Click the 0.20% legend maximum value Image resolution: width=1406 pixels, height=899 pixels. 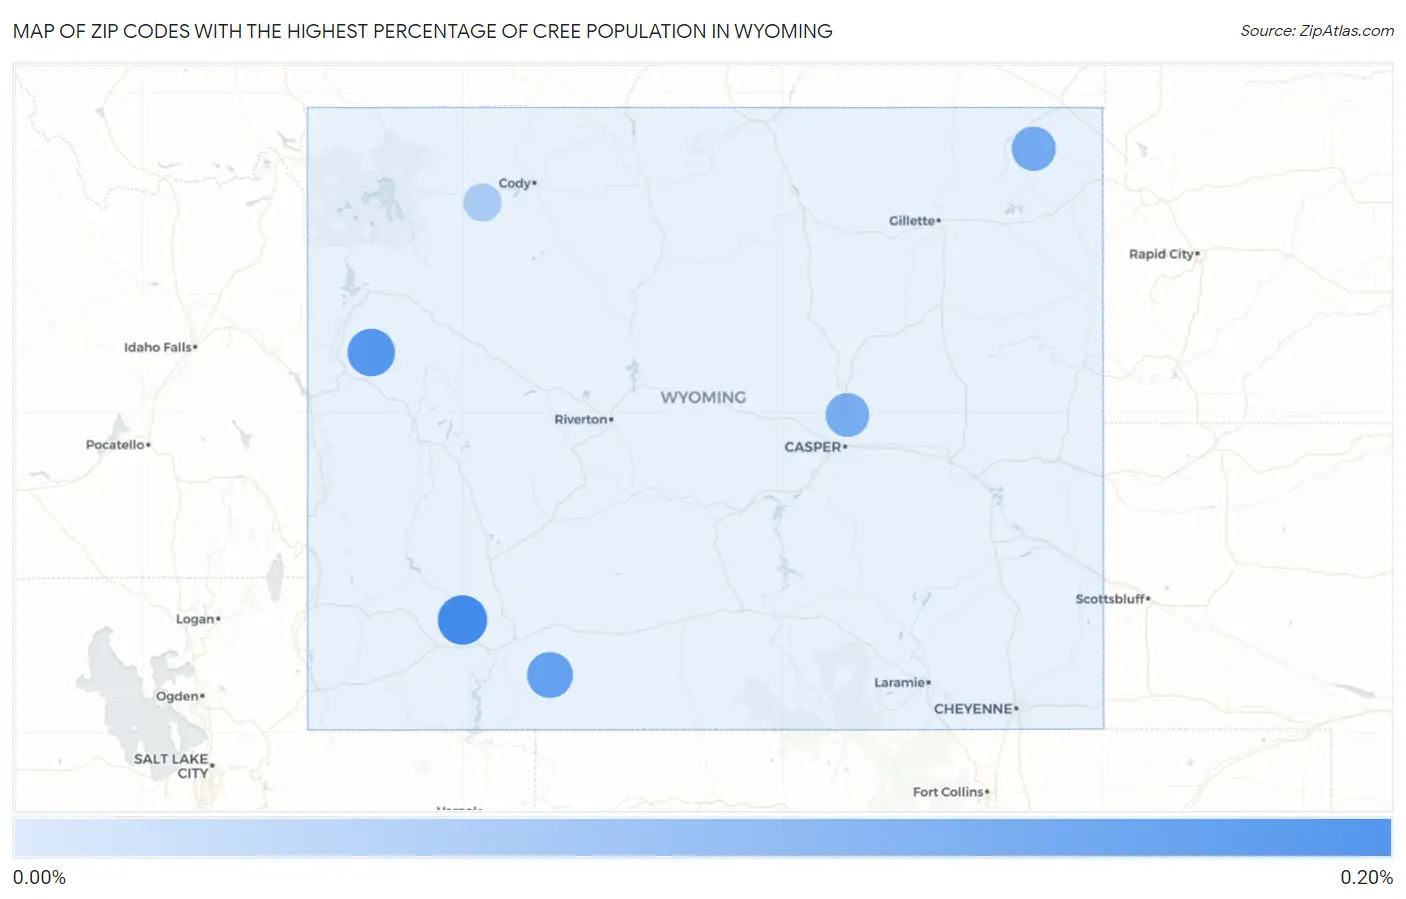(1366, 878)
